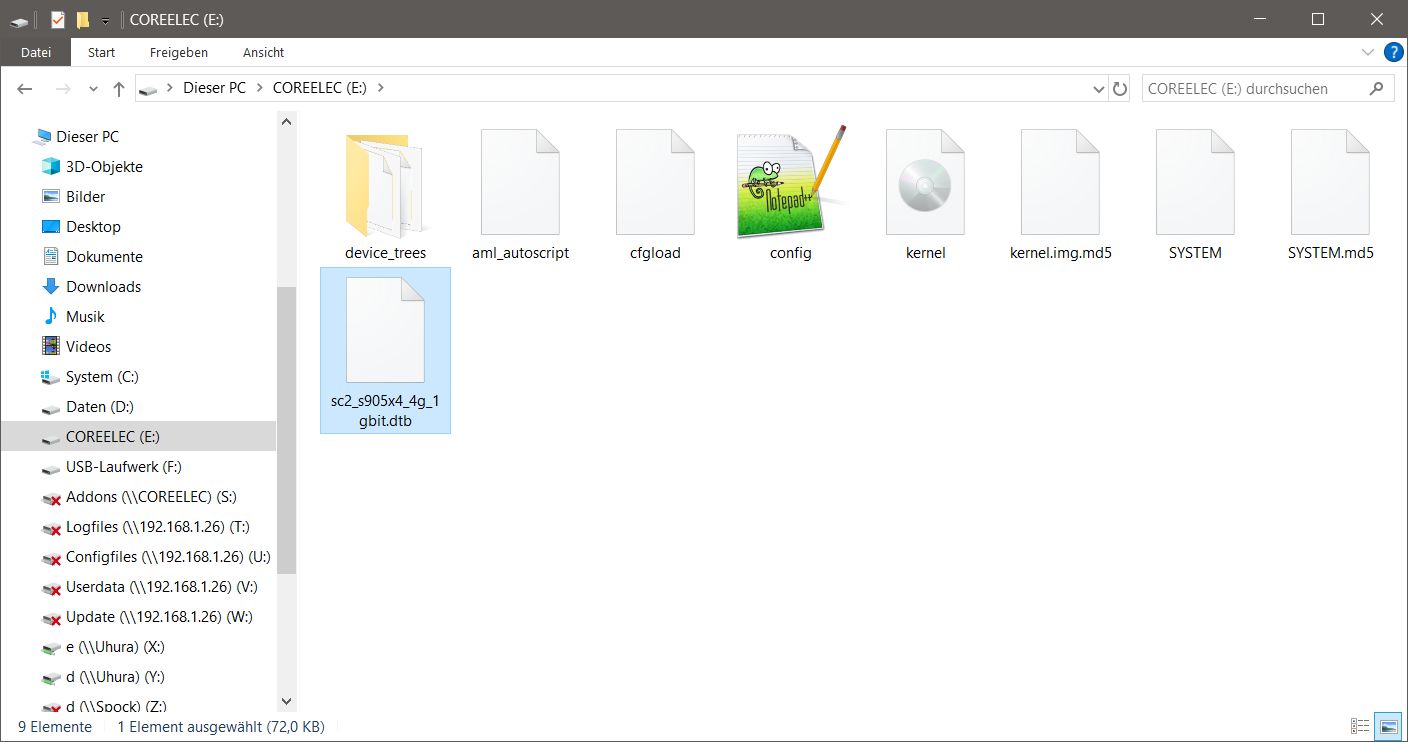Switch to details view icon
This screenshot has width=1408, height=742.
(x=1360, y=726)
